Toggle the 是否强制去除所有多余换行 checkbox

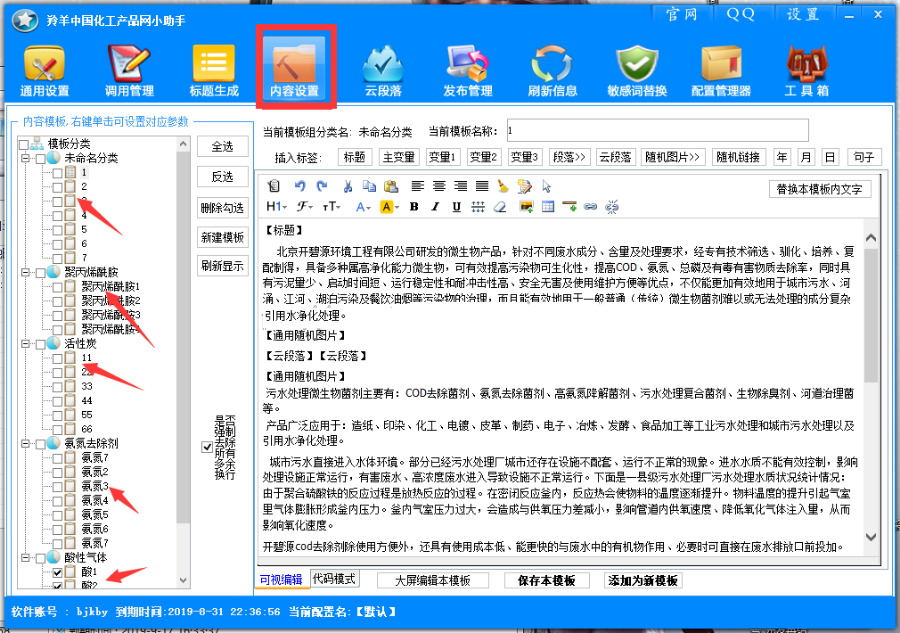click(x=207, y=446)
